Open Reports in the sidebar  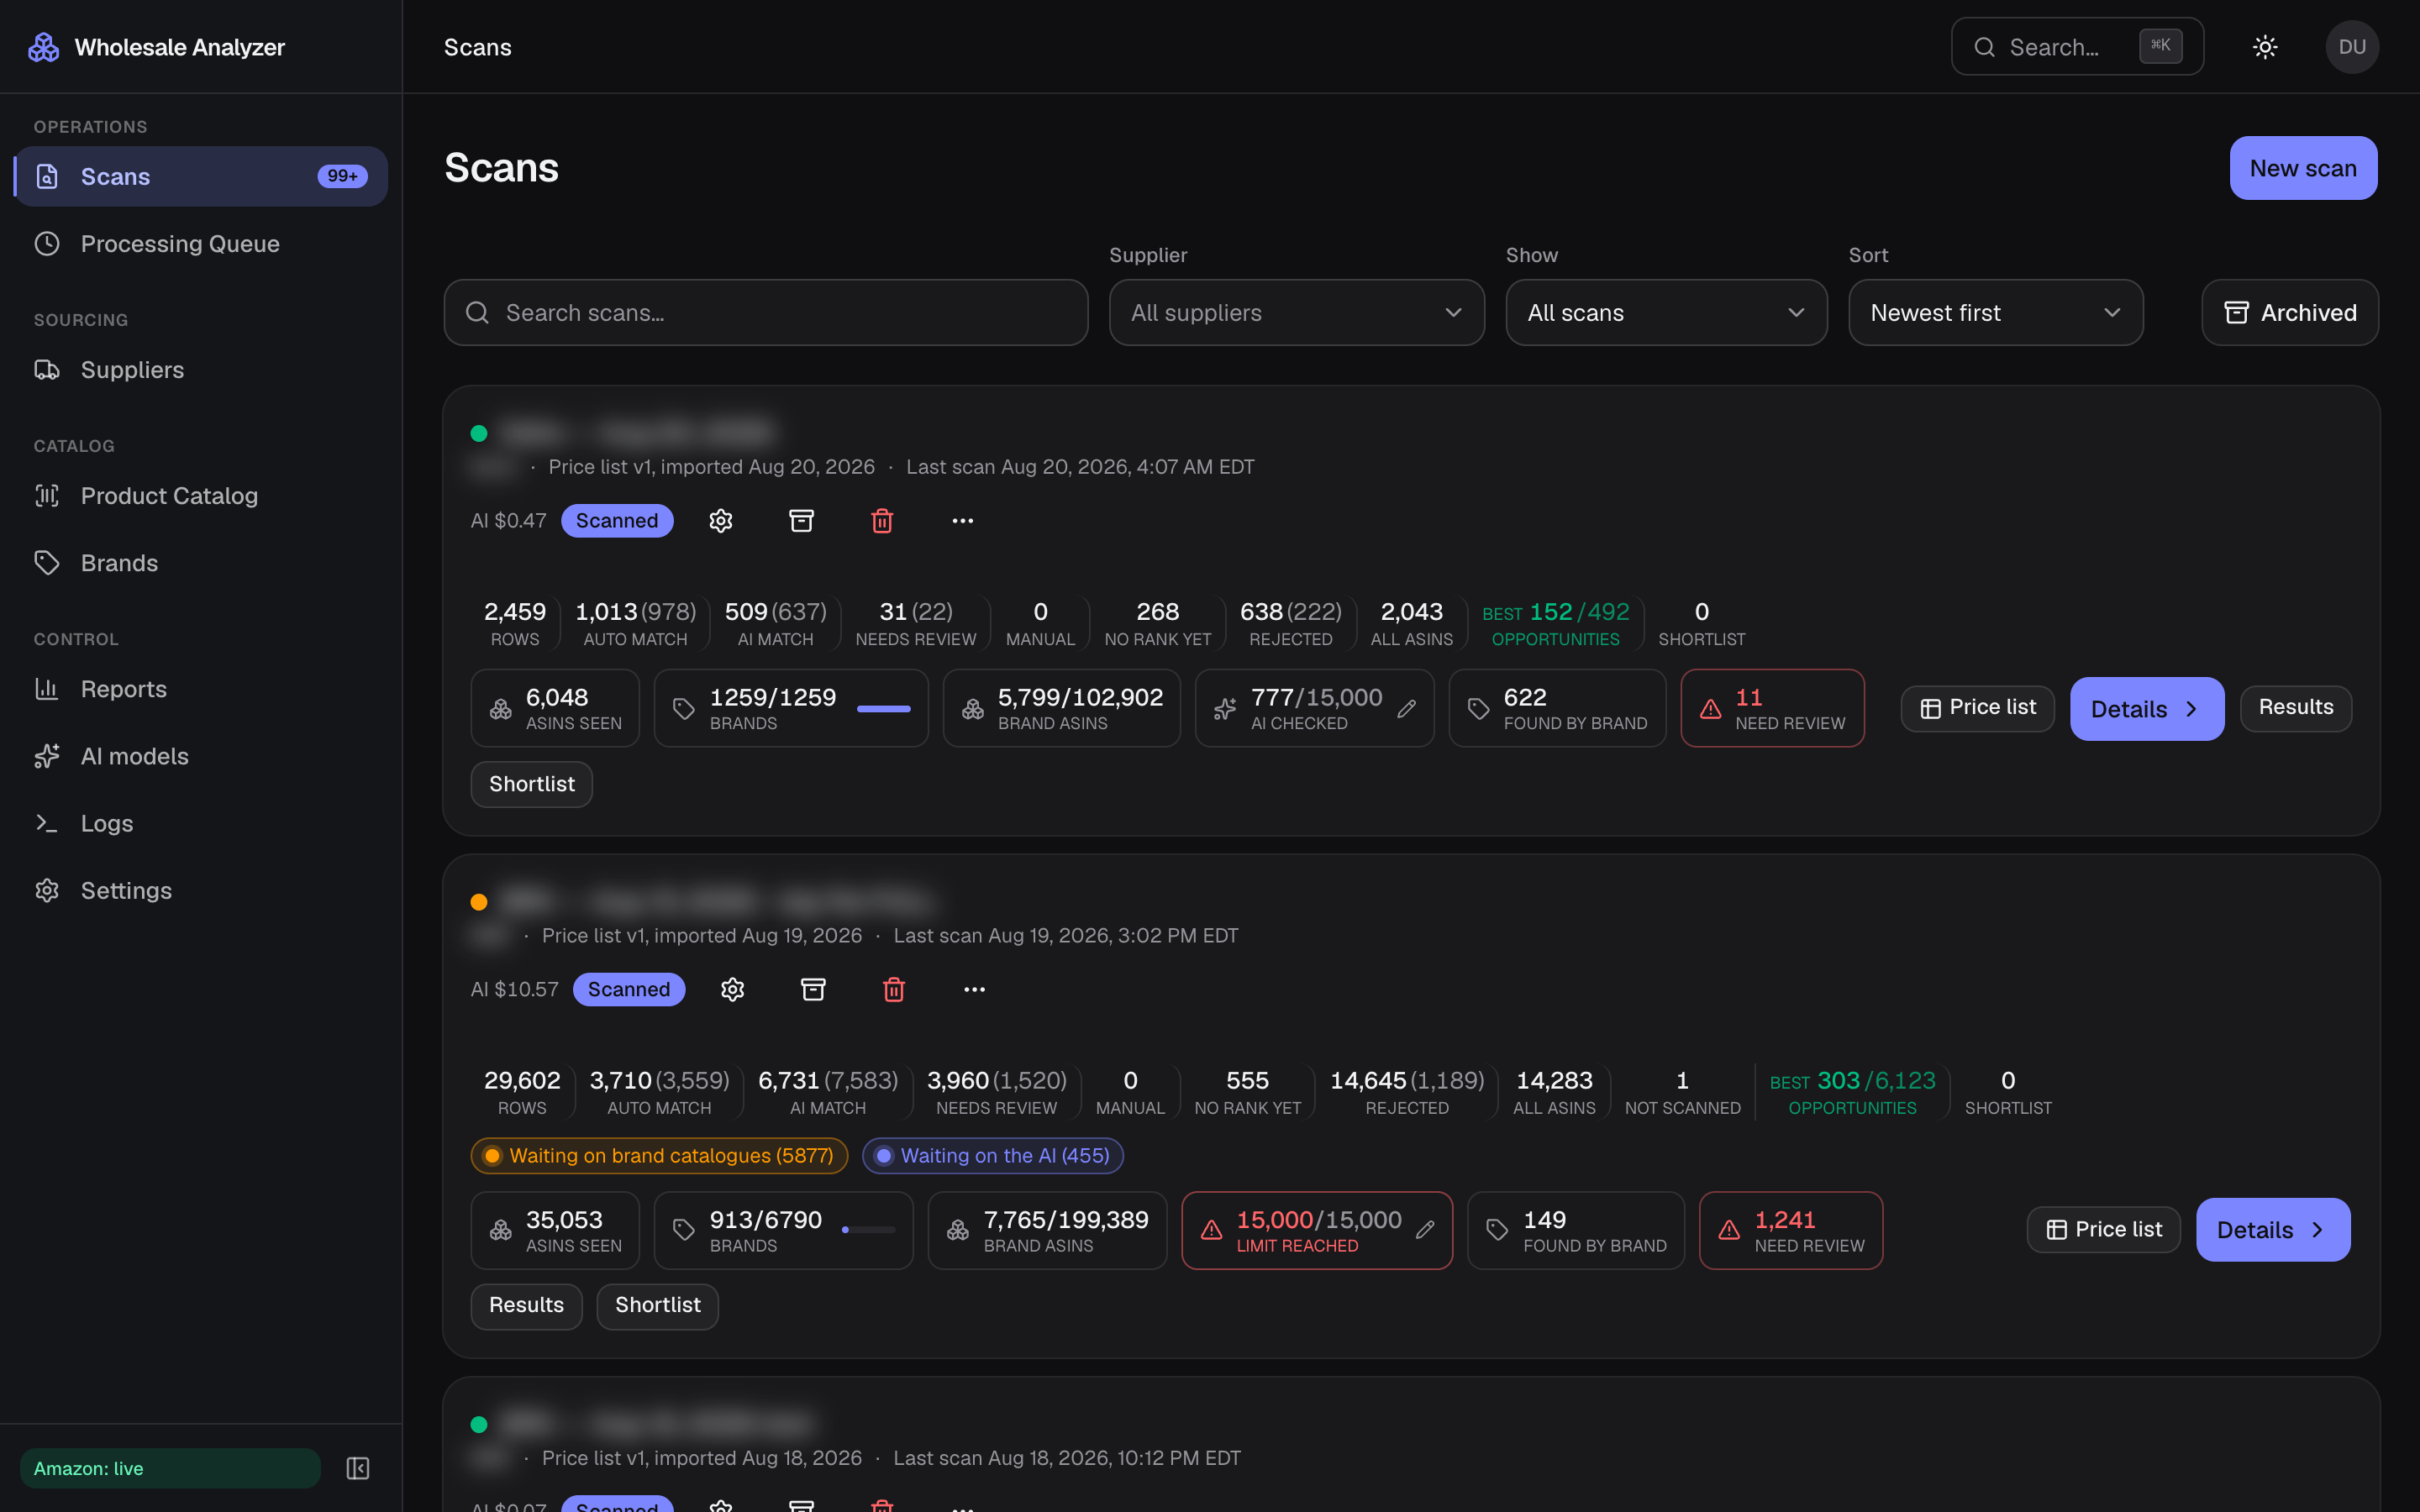click(x=201, y=688)
